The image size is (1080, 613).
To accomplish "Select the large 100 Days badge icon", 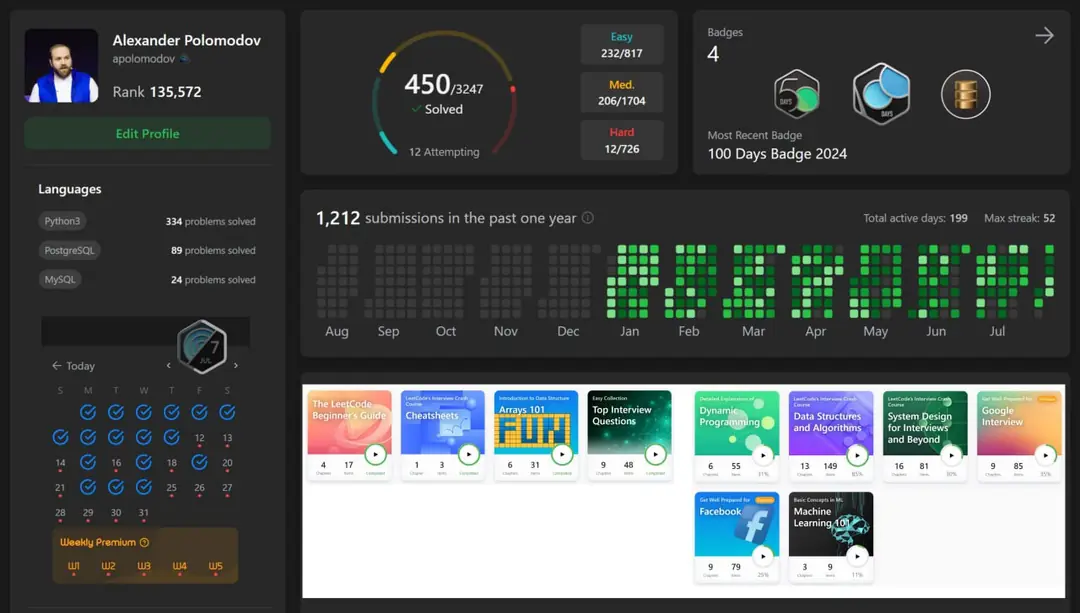I will click(x=882, y=94).
